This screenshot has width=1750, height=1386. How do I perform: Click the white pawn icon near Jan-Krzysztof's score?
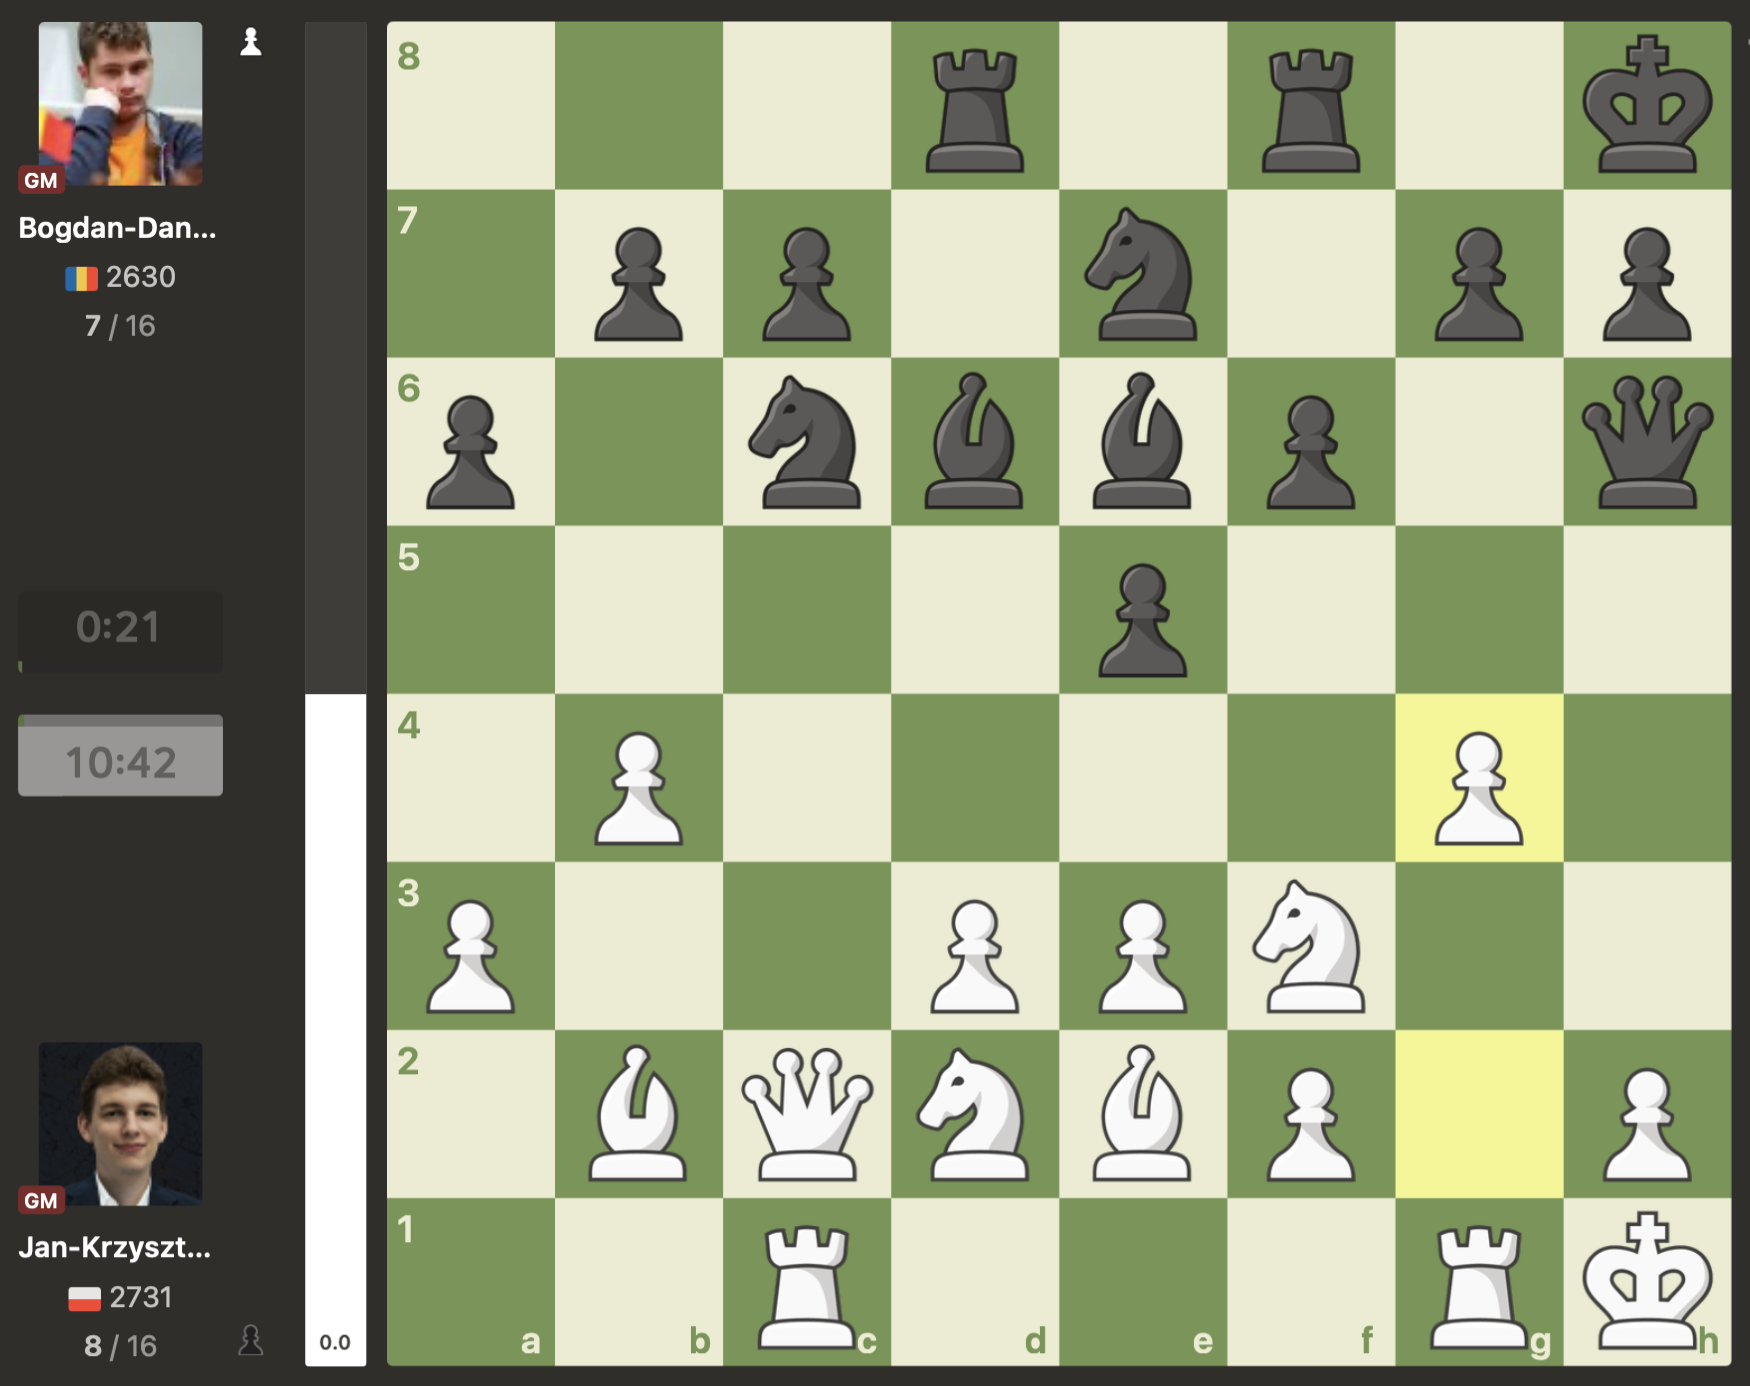251,1340
